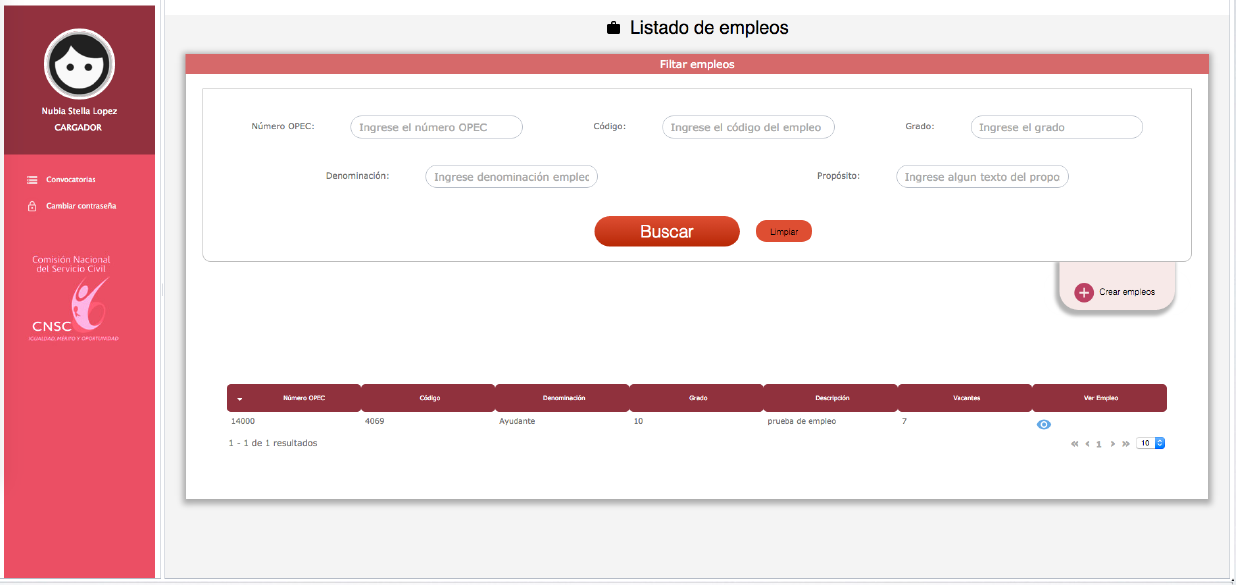Screen dimensions: 1236x585
Task: Click the plus icon for Crear empleos
Action: 1084,292
